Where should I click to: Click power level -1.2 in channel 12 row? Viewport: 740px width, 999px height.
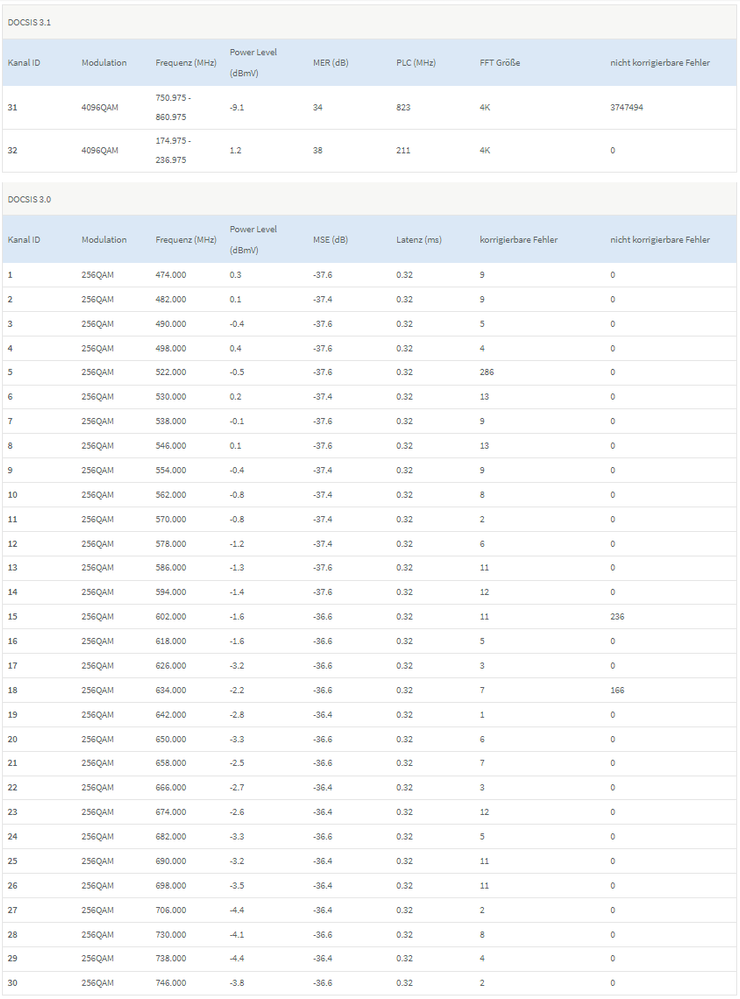pyautogui.click(x=236, y=543)
